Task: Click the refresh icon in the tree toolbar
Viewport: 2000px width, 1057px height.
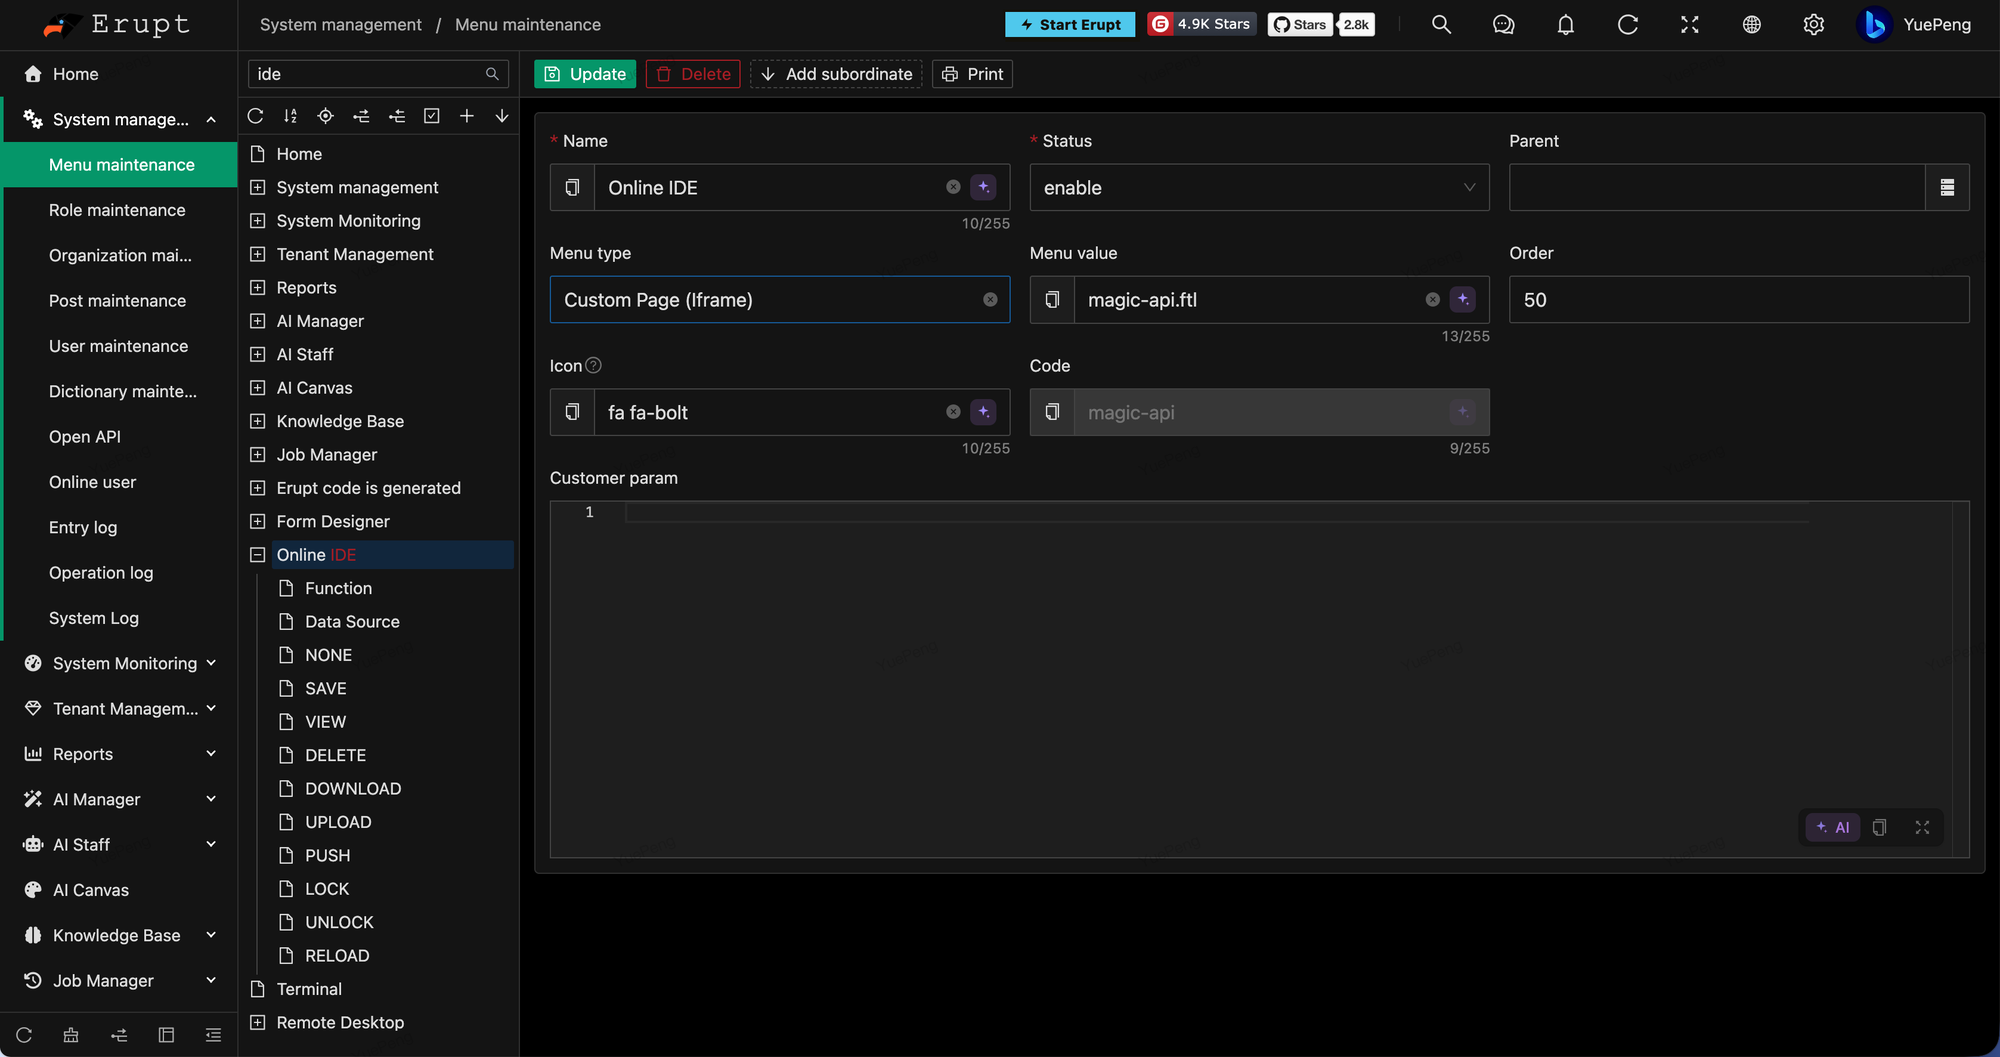Action: pos(255,116)
